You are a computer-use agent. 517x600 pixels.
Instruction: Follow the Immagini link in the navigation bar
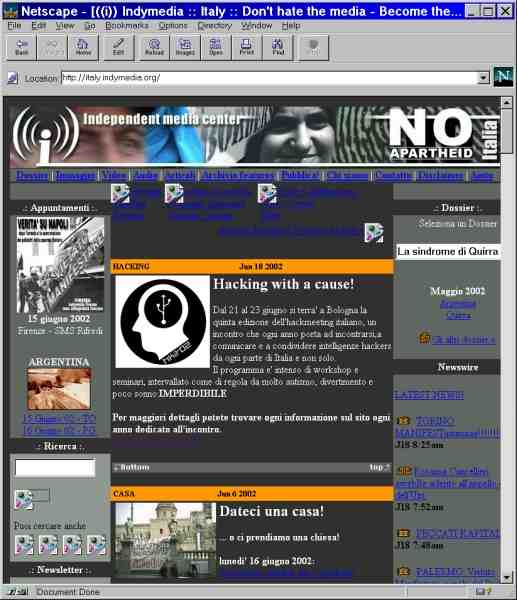(x=75, y=176)
